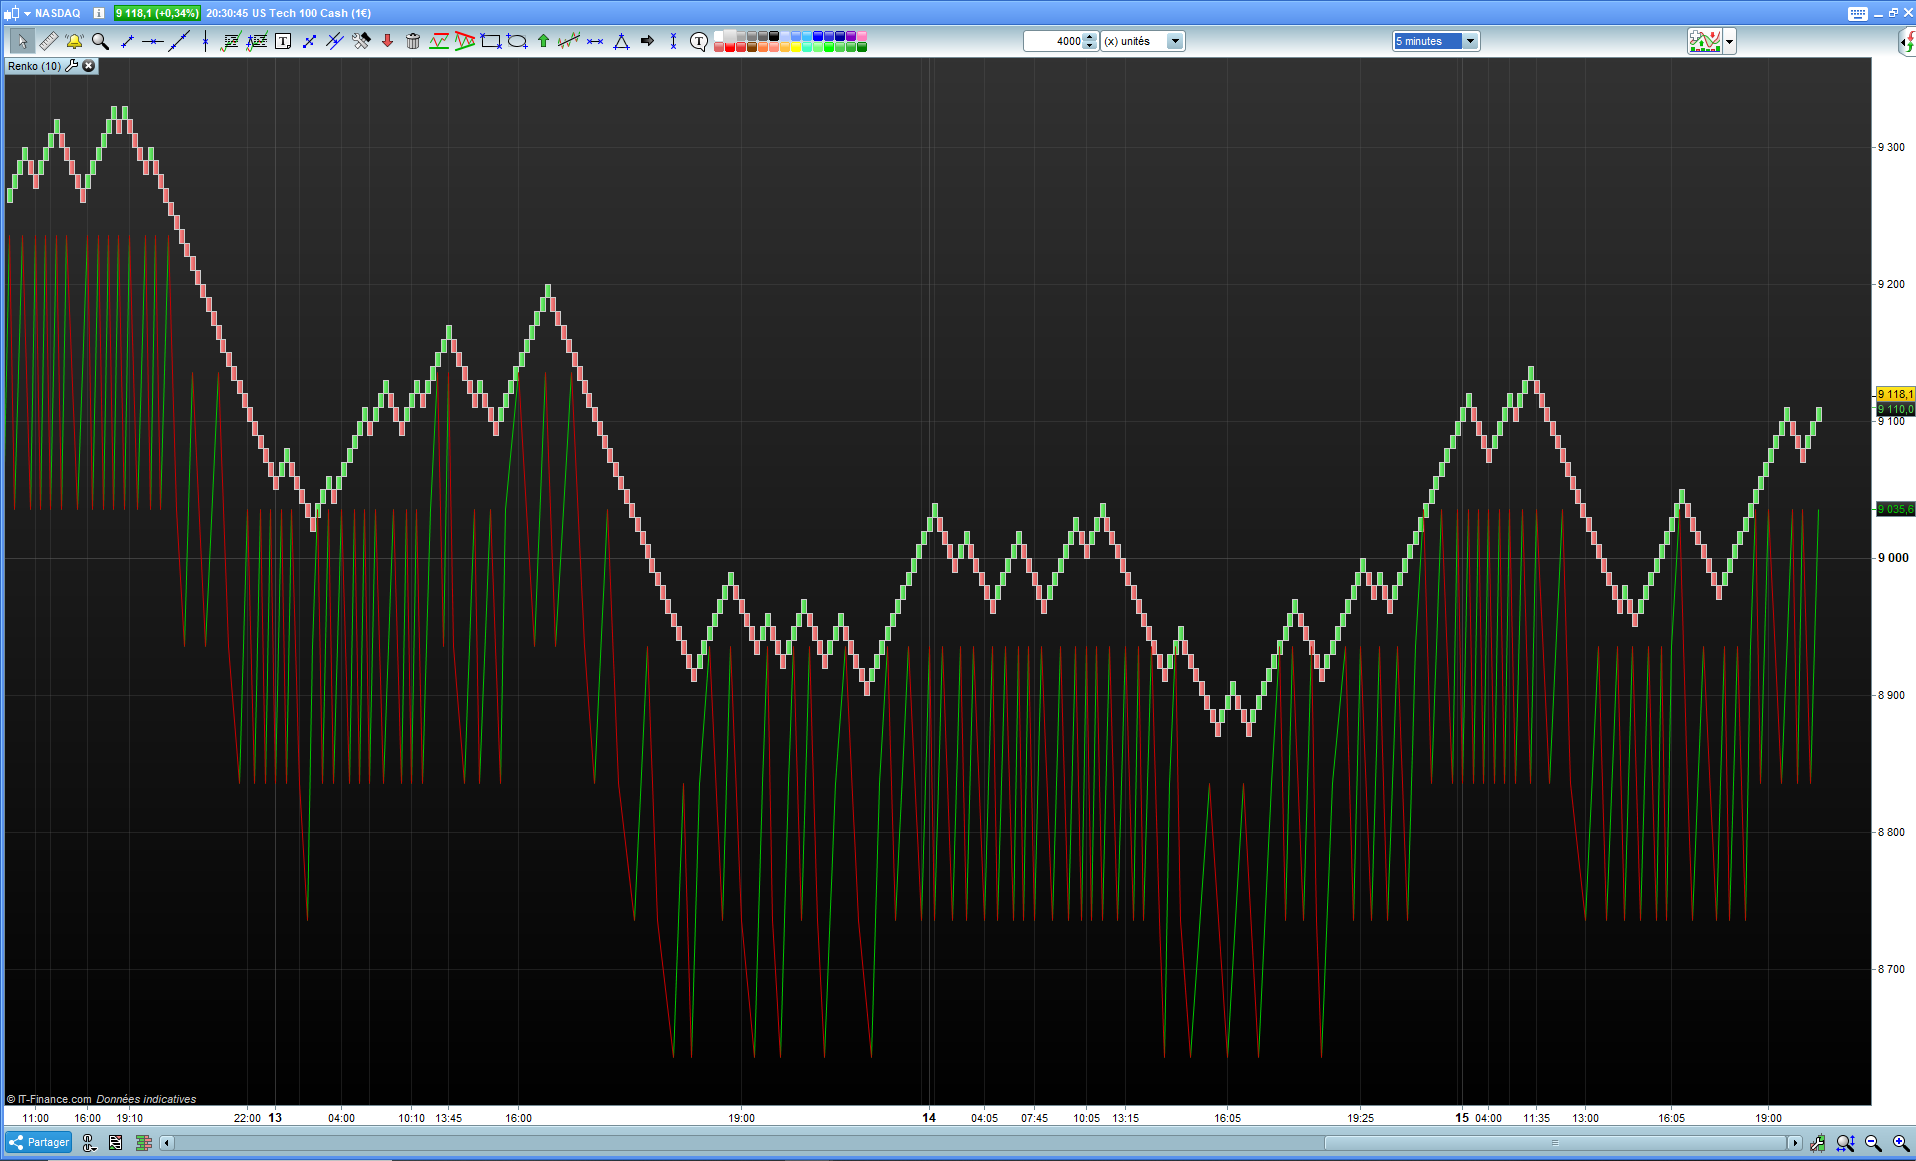This screenshot has width=1916, height=1161.
Task: Pick the ruler measurement tool
Action: click(x=48, y=41)
